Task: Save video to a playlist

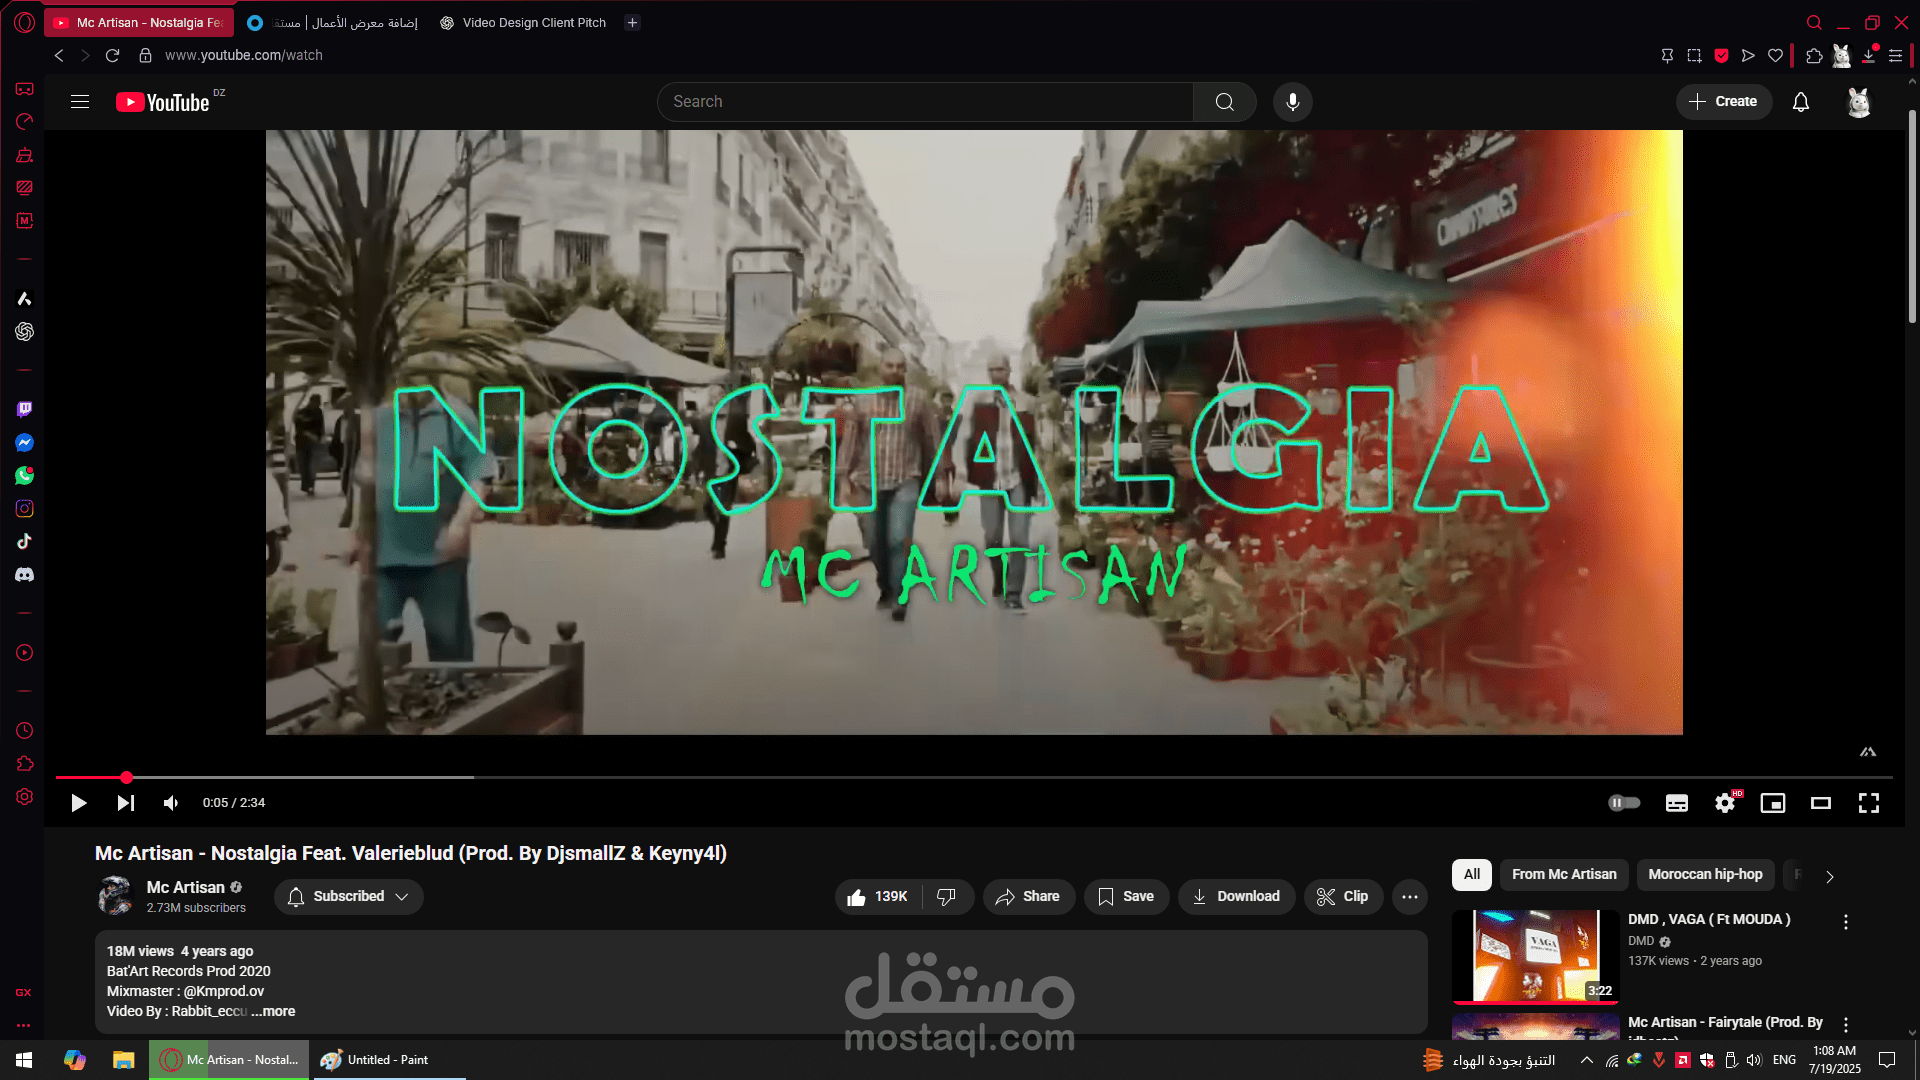Action: [x=1126, y=897]
